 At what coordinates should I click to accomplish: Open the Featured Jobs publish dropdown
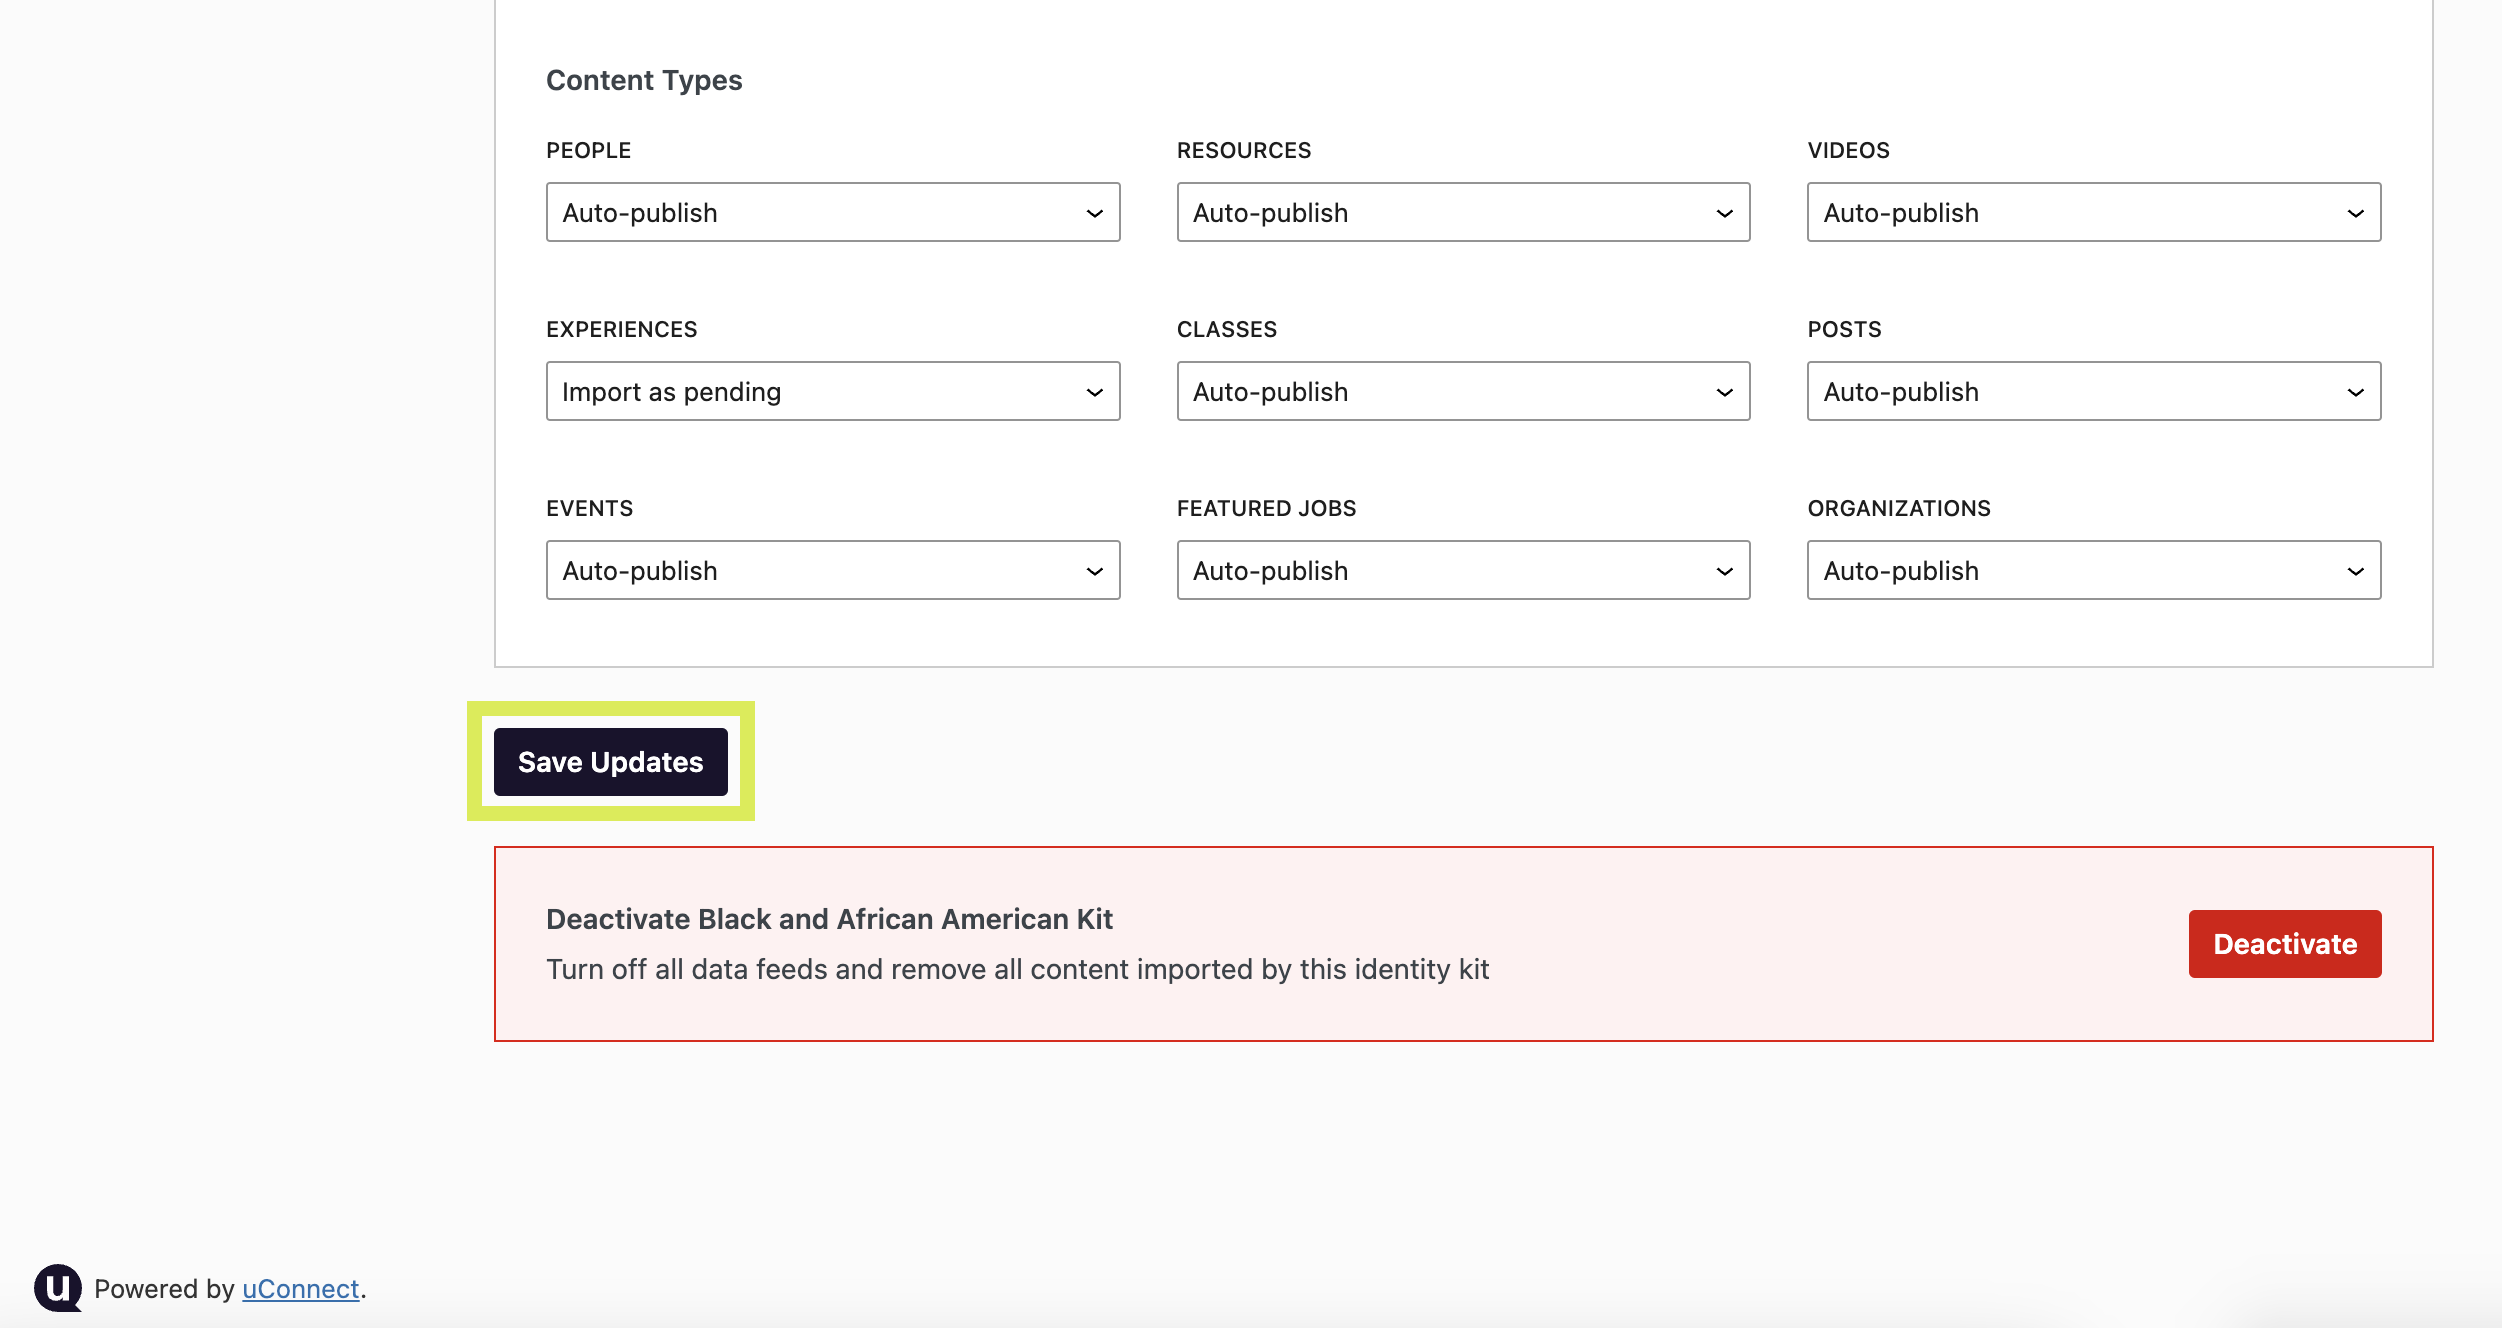pyautogui.click(x=1462, y=570)
